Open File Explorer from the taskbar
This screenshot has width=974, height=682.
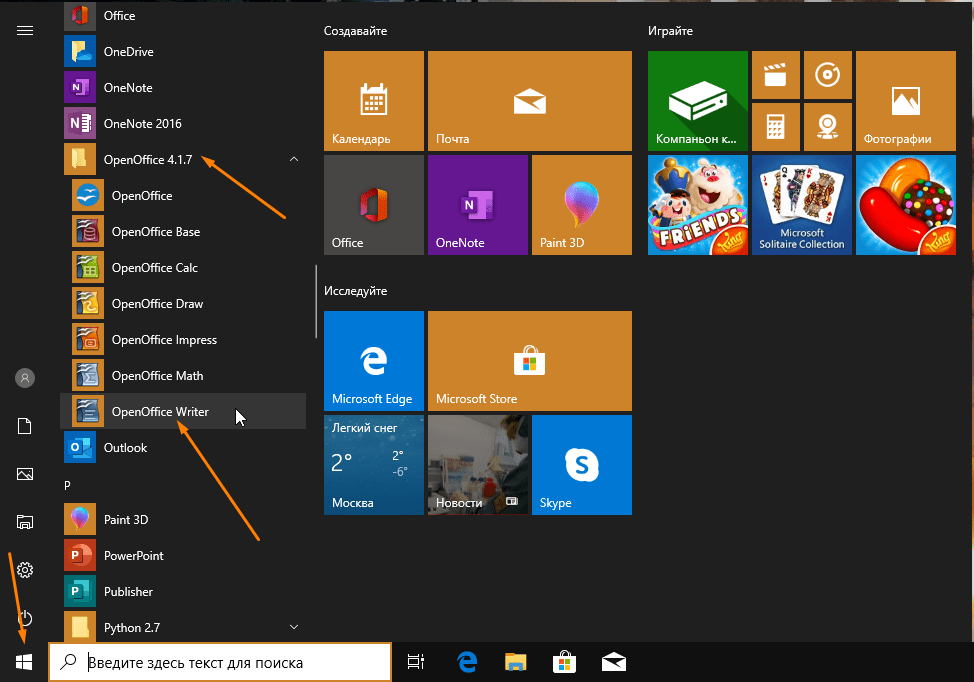[x=516, y=662]
